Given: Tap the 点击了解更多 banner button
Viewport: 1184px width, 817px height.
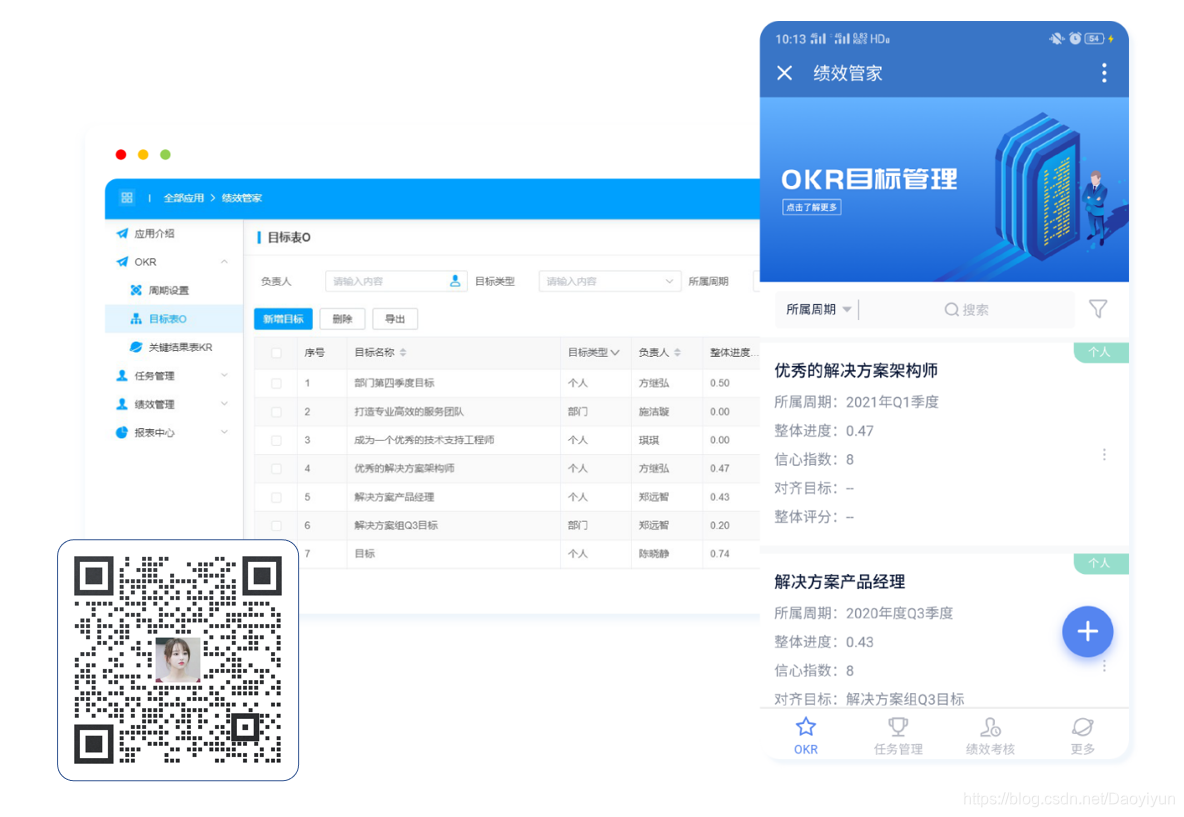Looking at the screenshot, I should click(x=812, y=207).
